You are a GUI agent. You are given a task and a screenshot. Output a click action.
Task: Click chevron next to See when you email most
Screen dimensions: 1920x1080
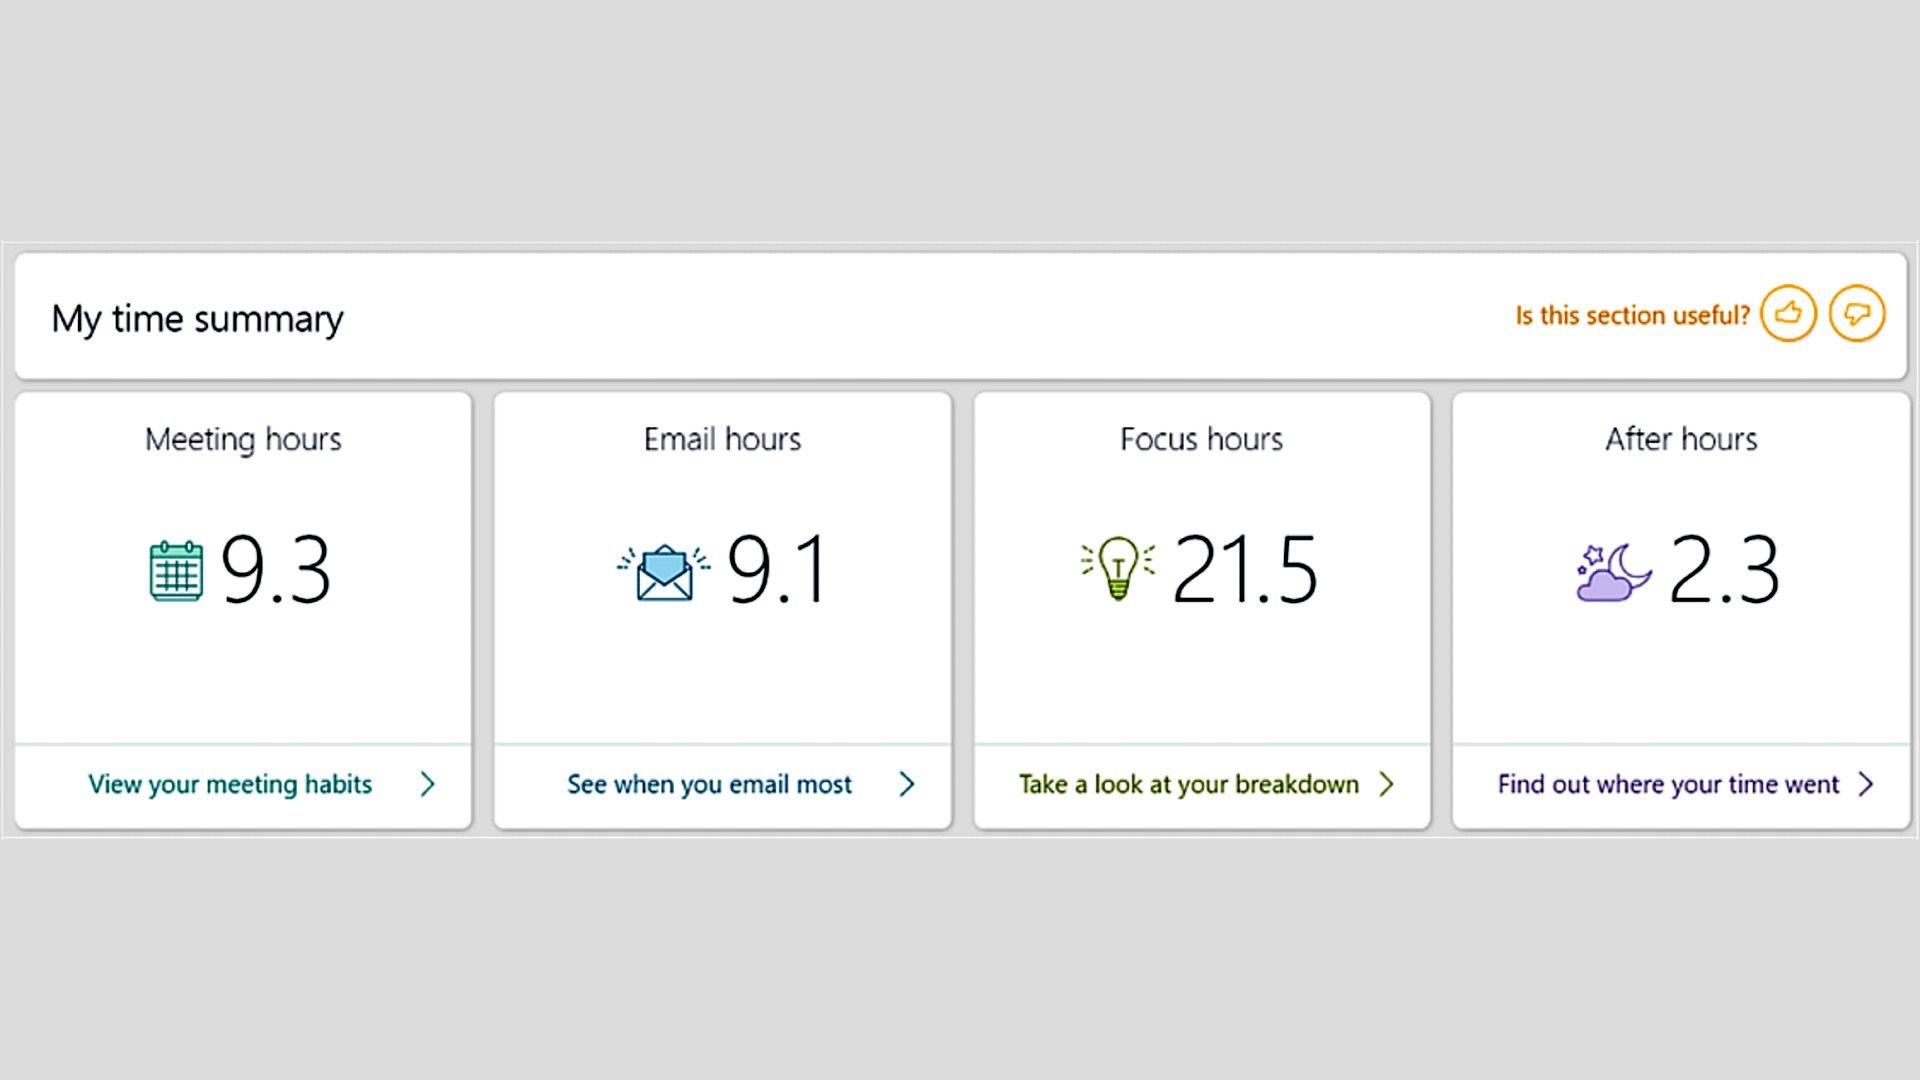pos(907,784)
